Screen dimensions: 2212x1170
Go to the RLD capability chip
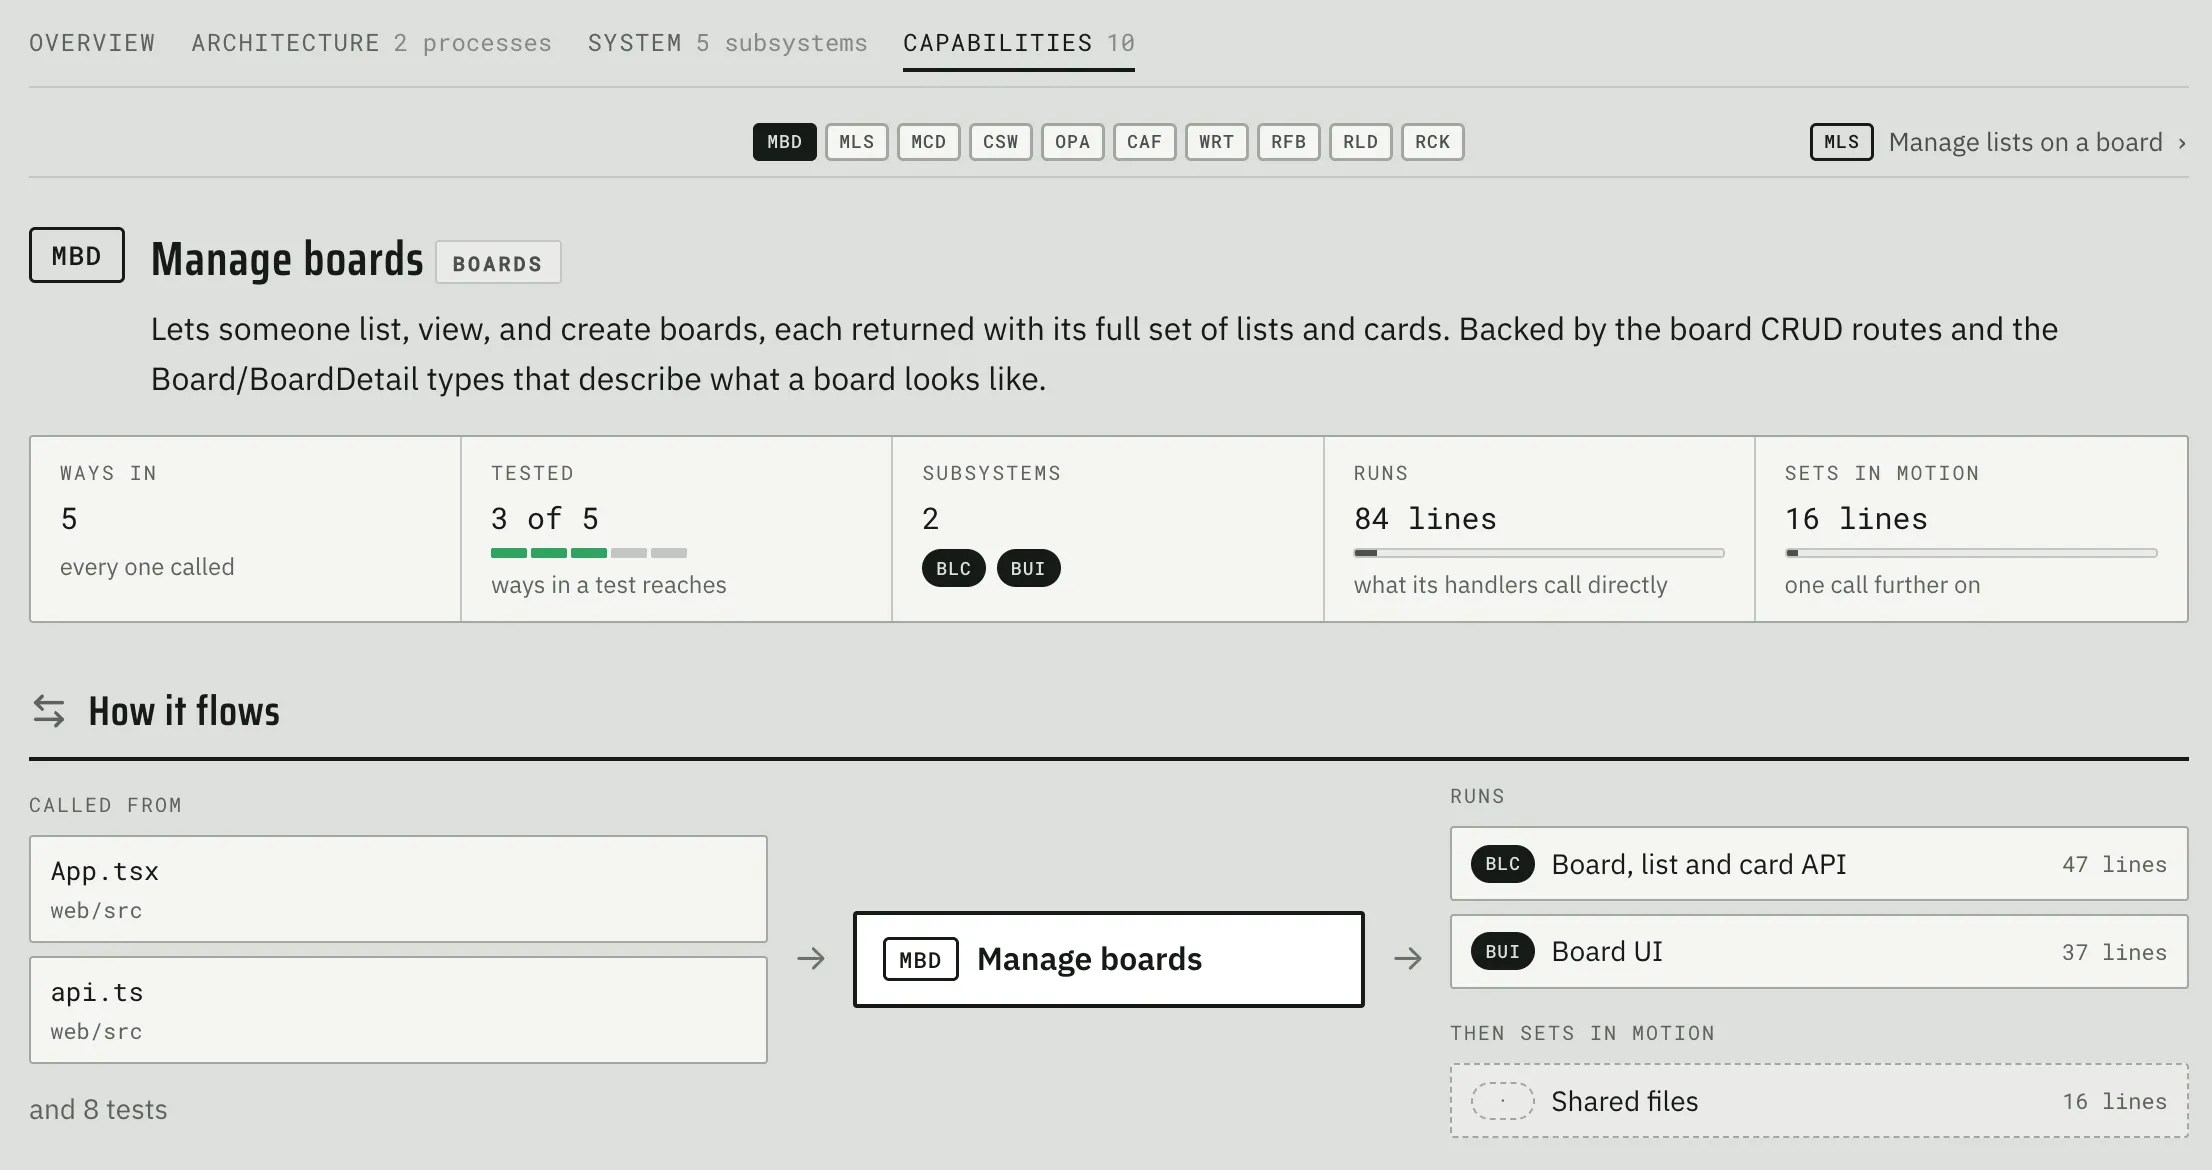pos(1360,142)
